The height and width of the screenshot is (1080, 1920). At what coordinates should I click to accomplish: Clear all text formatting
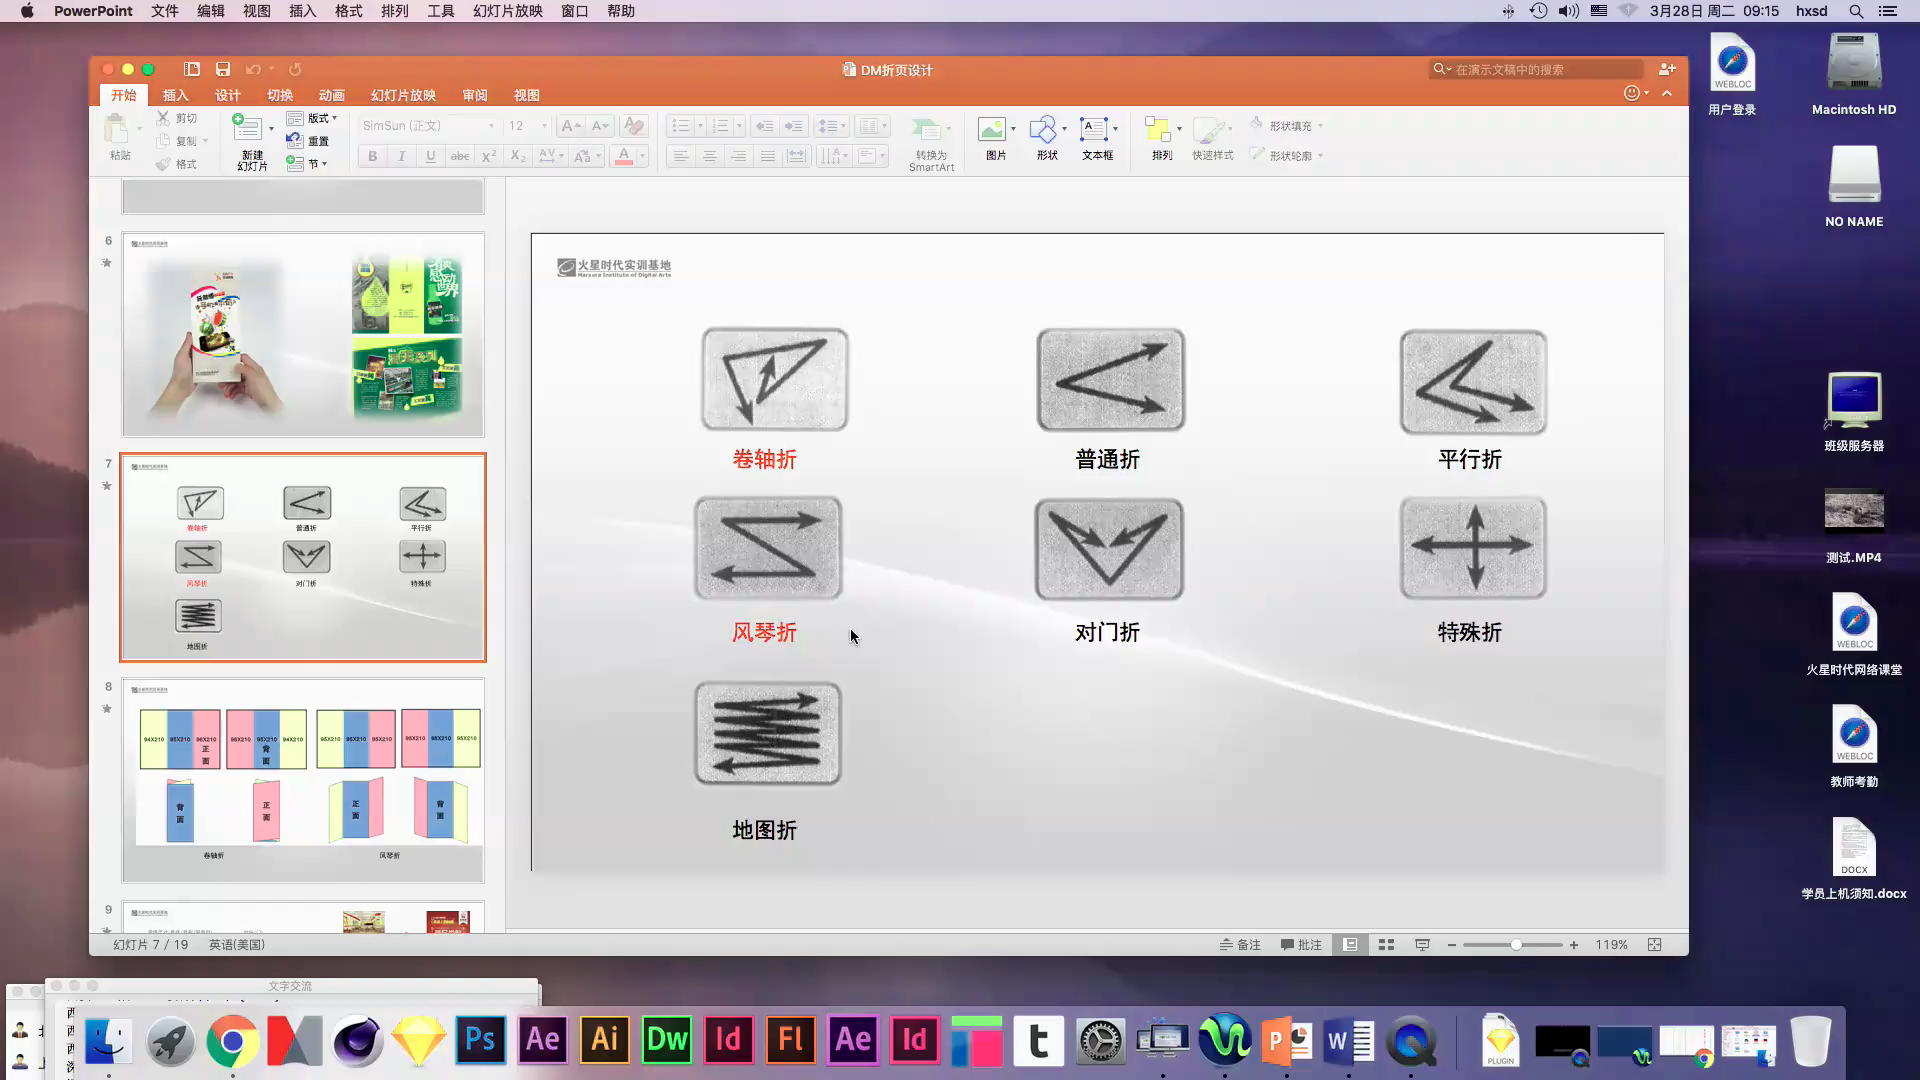(x=633, y=126)
